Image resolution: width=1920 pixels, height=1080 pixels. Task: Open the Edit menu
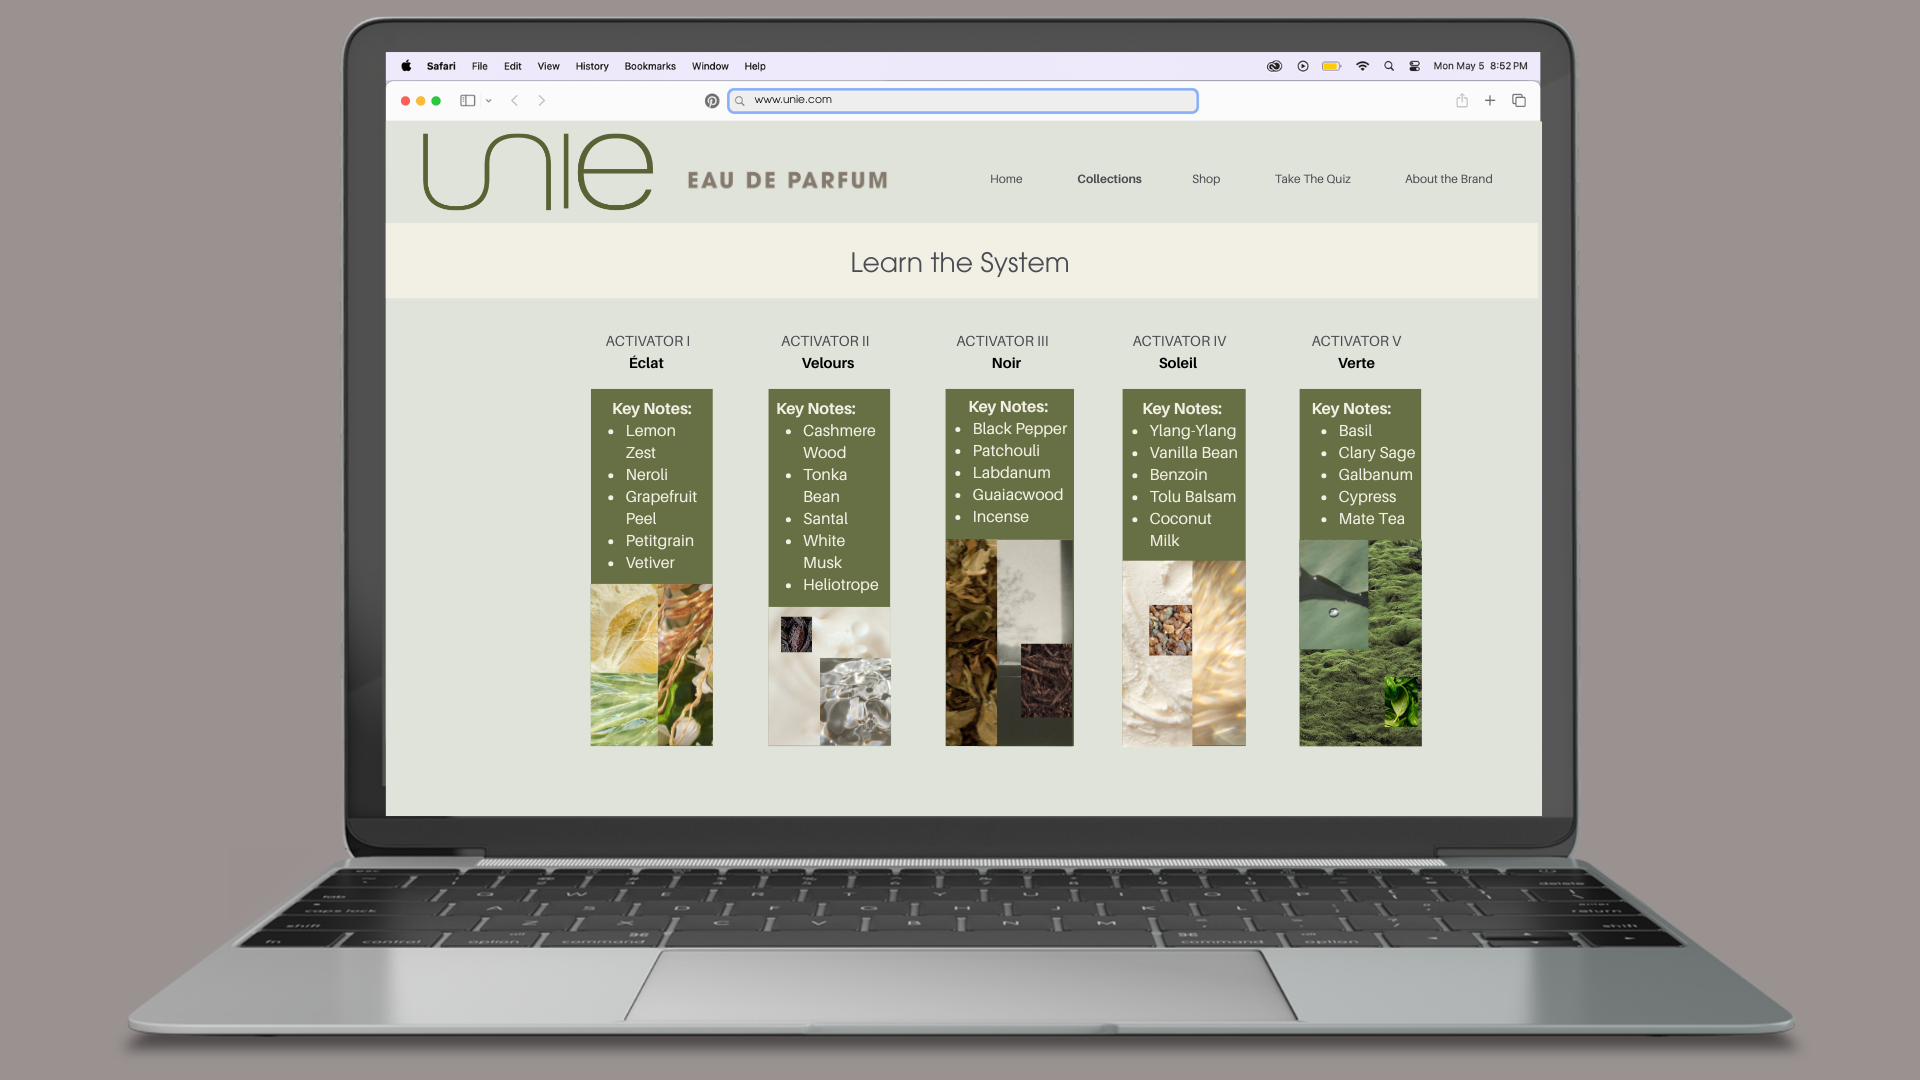[x=513, y=66]
